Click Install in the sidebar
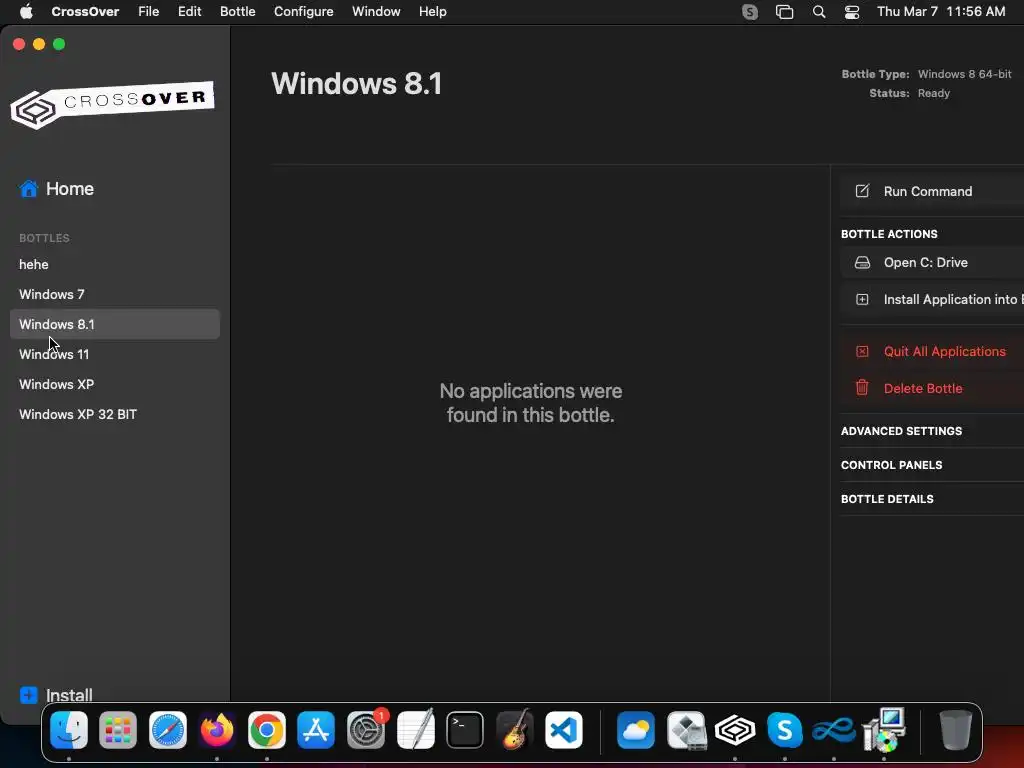This screenshot has height=768, width=1024. click(x=56, y=695)
